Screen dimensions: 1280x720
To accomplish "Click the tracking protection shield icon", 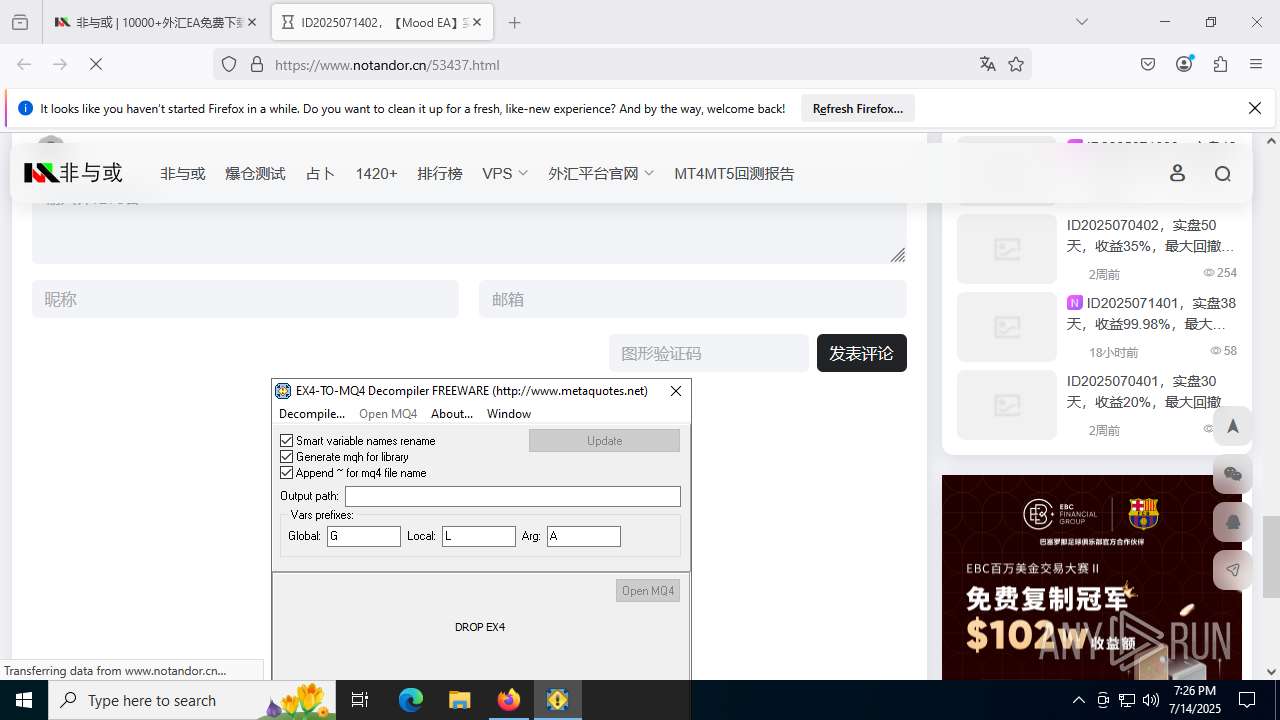I will (x=229, y=64).
